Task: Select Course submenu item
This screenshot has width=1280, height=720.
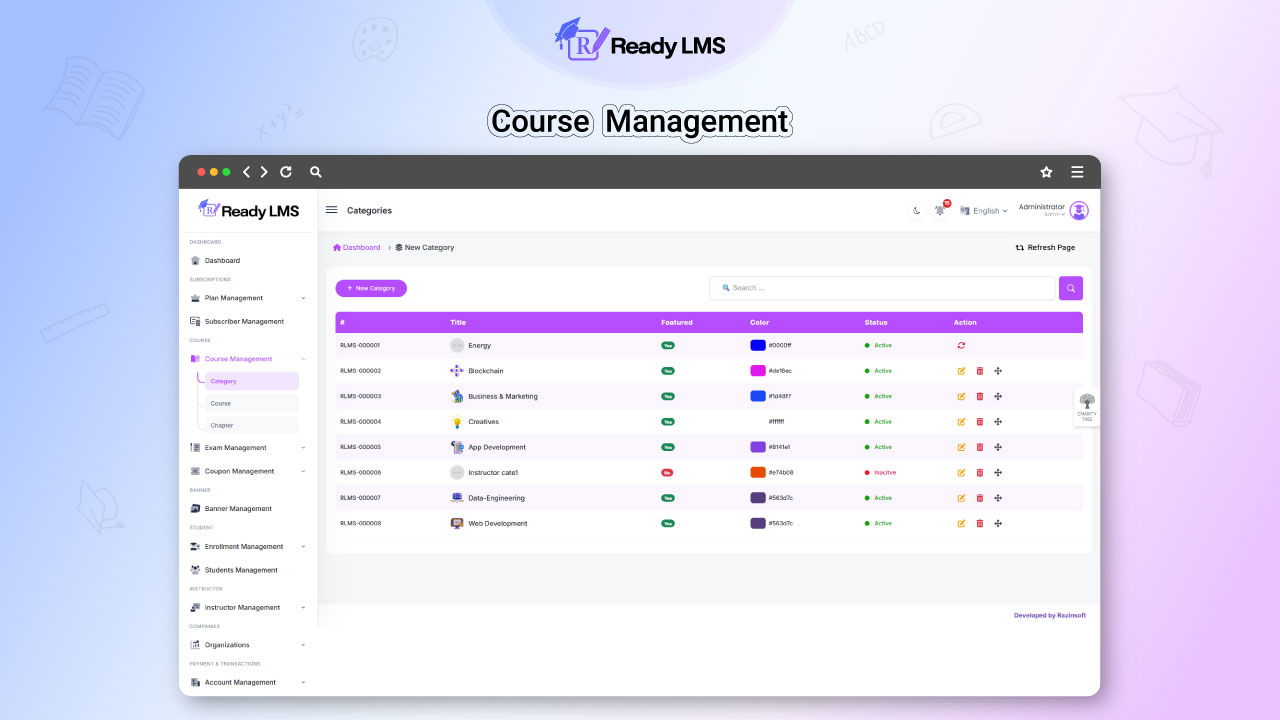Action: 252,403
